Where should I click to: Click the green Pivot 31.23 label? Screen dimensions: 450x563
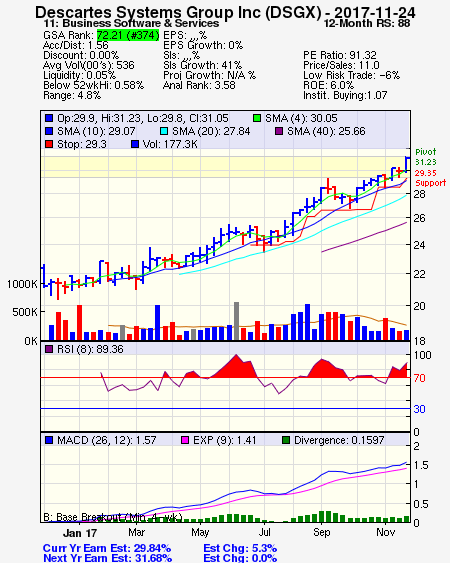[x=426, y=157]
